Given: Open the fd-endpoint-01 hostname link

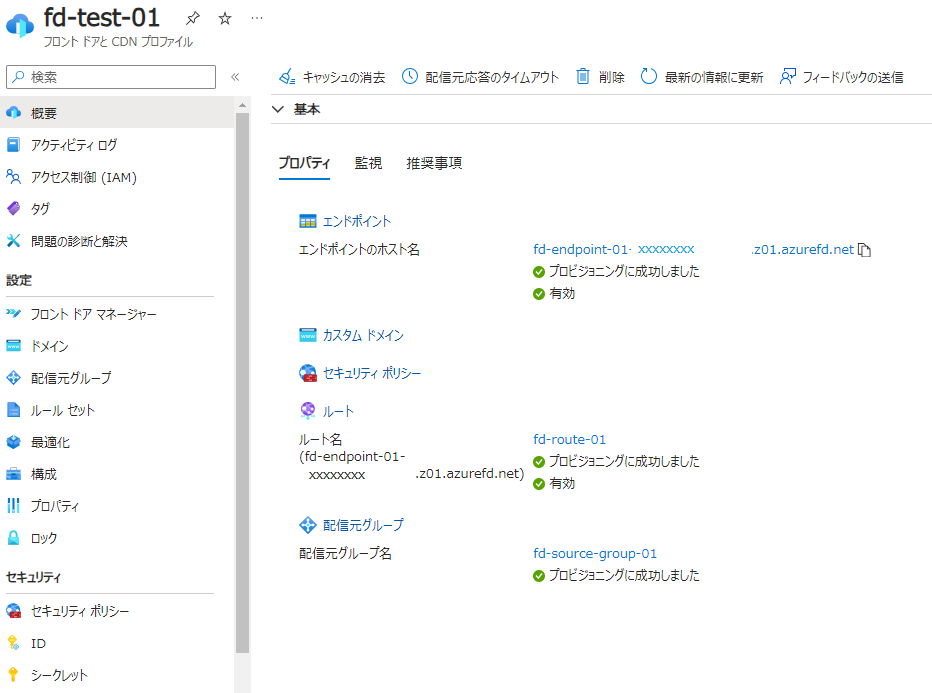Looking at the screenshot, I should (x=693, y=250).
